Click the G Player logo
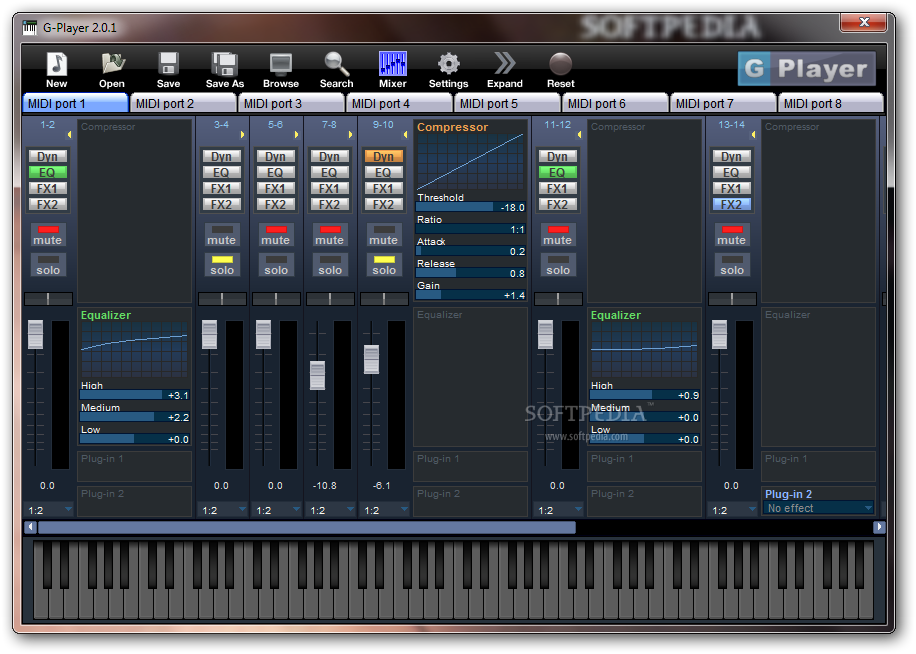This screenshot has width=916, height=654. (806, 68)
